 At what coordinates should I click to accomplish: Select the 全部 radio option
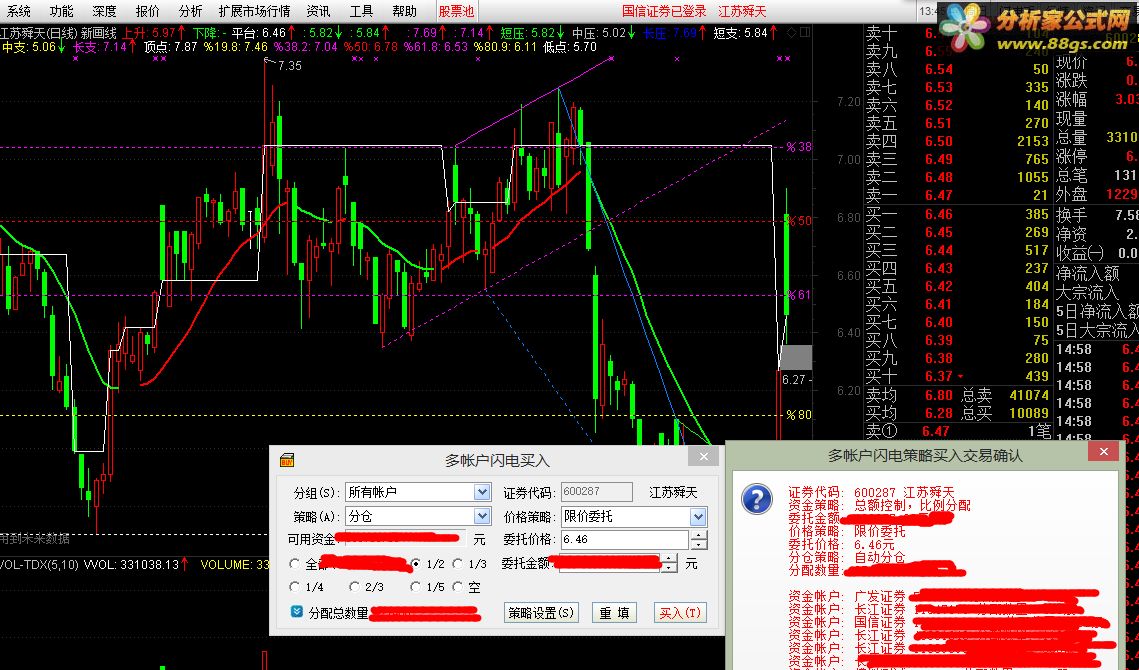294,564
